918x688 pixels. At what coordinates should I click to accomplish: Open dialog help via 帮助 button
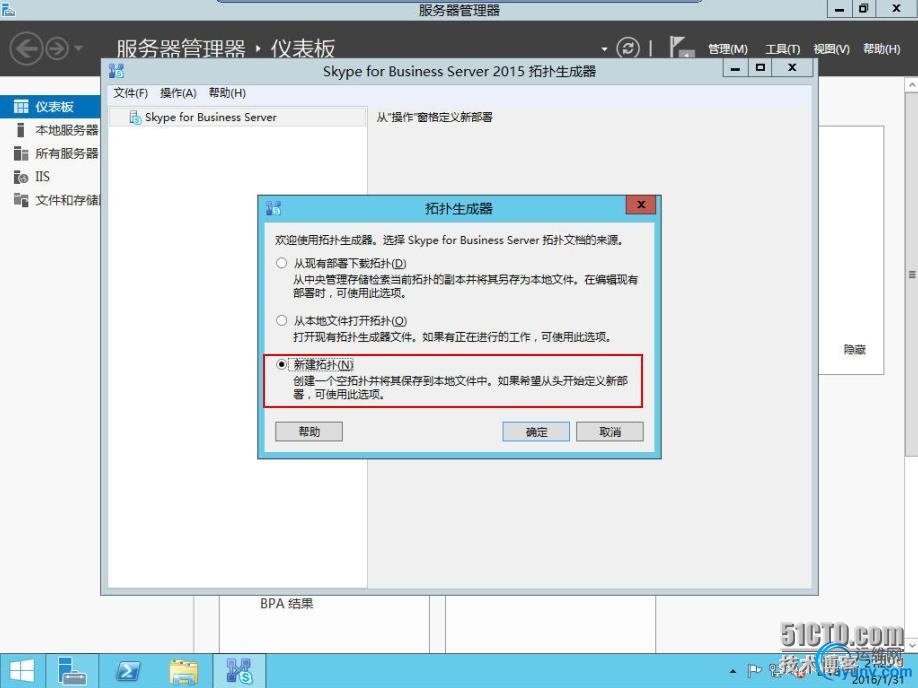pyautogui.click(x=309, y=432)
